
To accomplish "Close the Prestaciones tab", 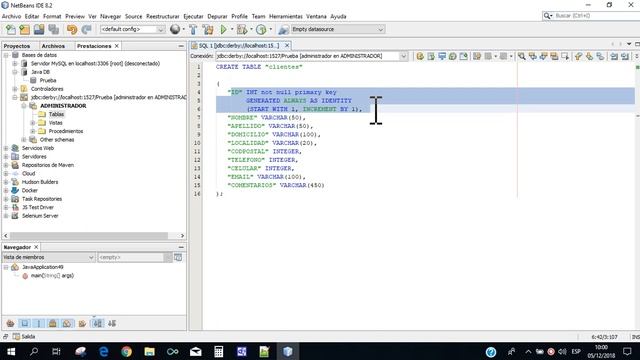I will pos(117,46).
